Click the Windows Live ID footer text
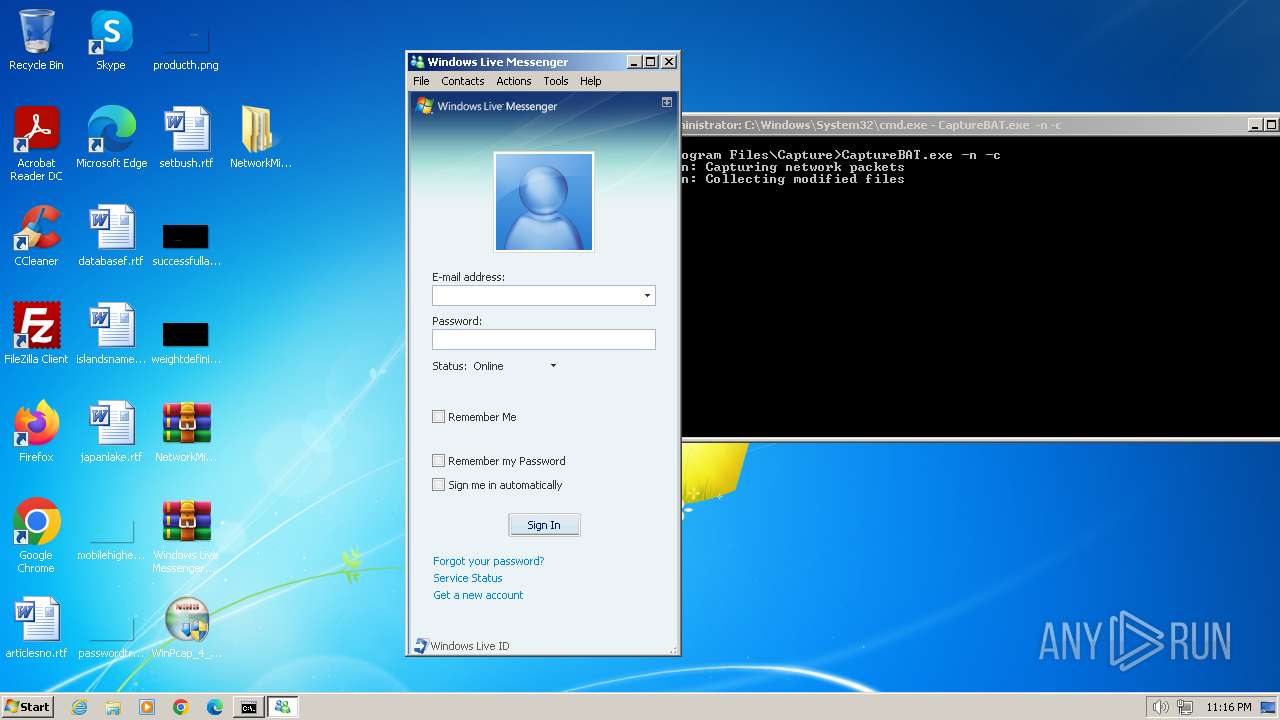Screen dimensions: 1280x720 tap(470, 646)
